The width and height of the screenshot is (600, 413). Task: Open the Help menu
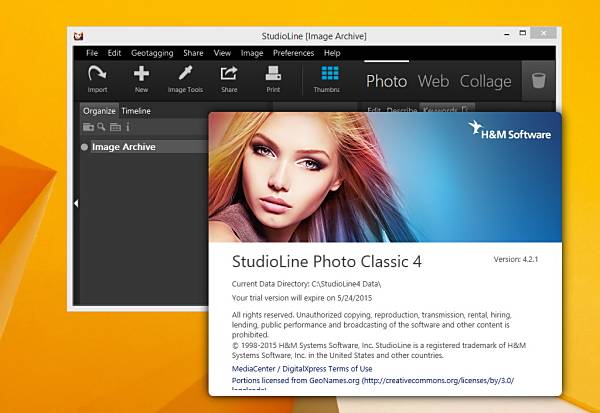point(332,53)
